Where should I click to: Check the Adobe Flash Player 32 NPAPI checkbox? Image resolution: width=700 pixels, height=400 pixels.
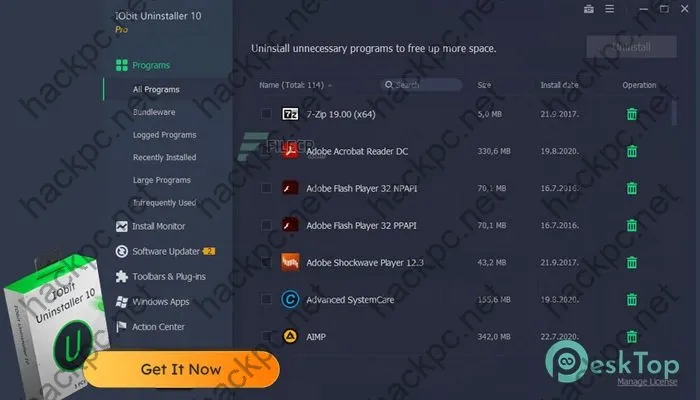pyautogui.click(x=266, y=188)
